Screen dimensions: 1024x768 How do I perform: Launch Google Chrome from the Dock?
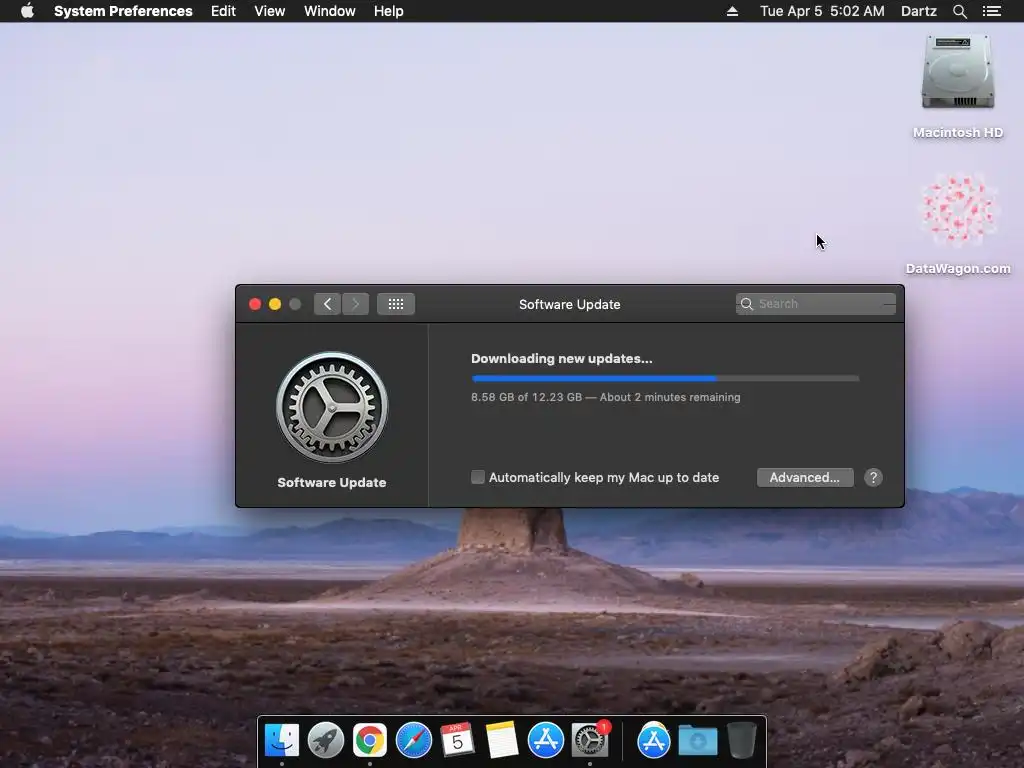tap(370, 740)
